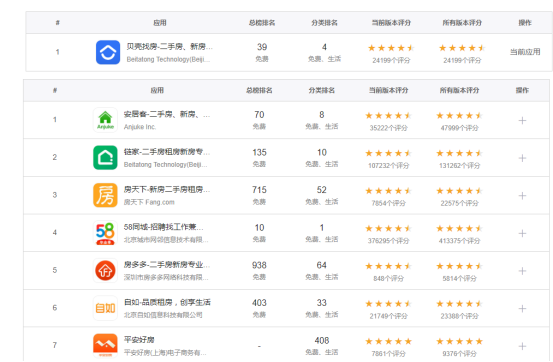The height and width of the screenshot is (362, 553).
Task: Add 安居客 to comparison with its plus icon
Action: click(522, 121)
